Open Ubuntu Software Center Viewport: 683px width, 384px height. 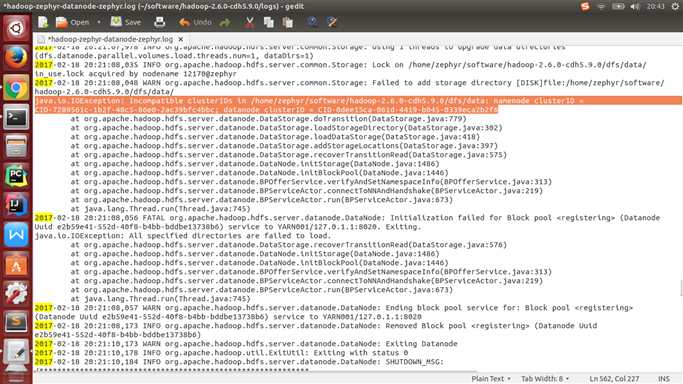[x=16, y=265]
